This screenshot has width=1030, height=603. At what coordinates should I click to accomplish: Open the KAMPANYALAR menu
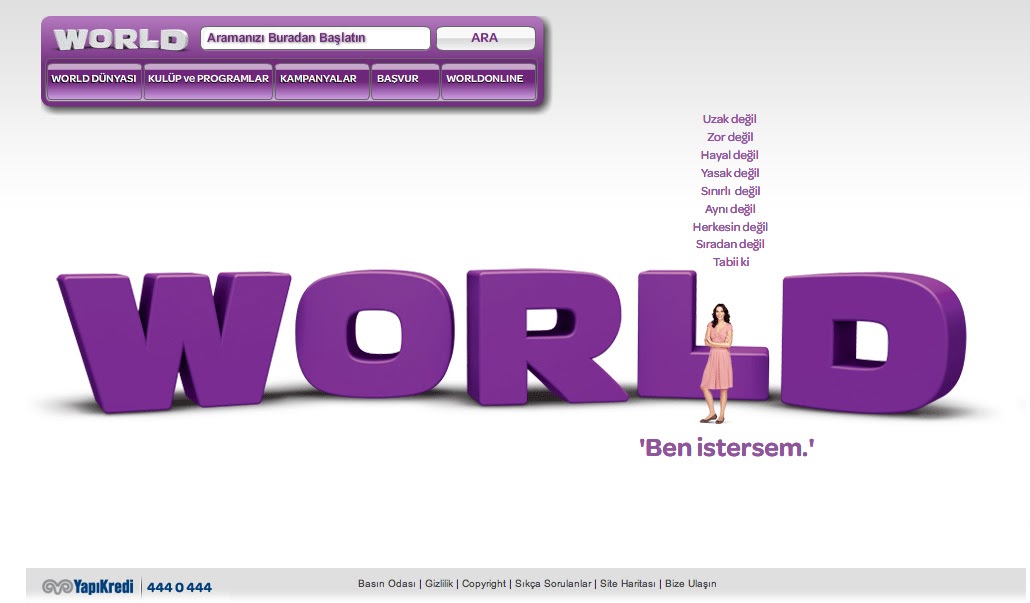pyautogui.click(x=322, y=81)
